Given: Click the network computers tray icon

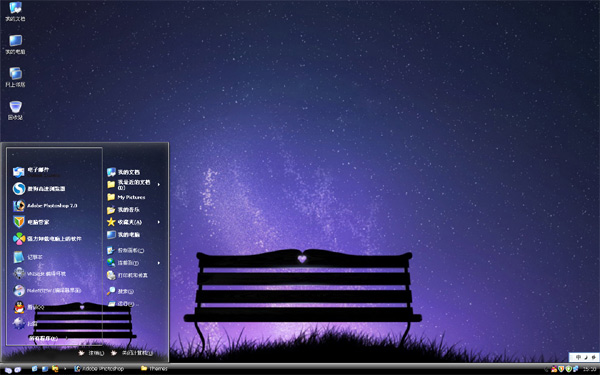Looking at the screenshot, I should (575, 369).
